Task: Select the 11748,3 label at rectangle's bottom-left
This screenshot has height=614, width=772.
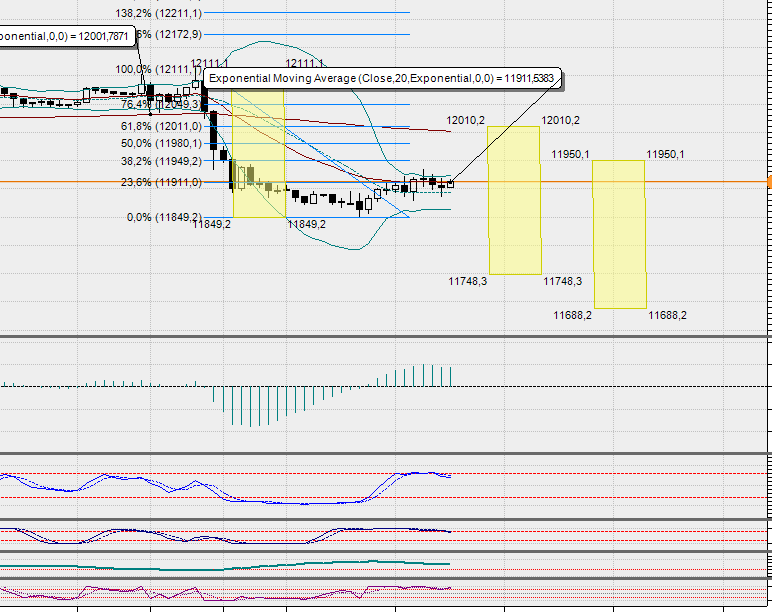Action: coord(467,281)
